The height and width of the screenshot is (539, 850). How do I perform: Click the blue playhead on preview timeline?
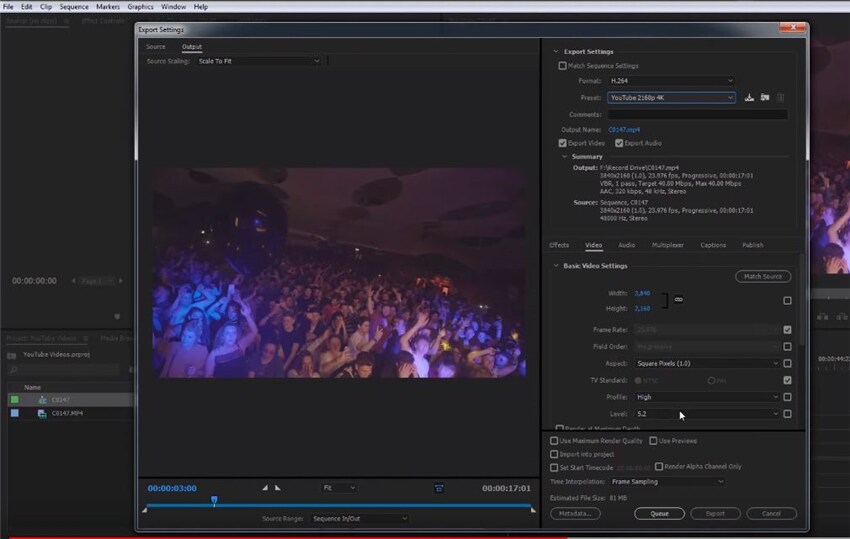[x=214, y=500]
